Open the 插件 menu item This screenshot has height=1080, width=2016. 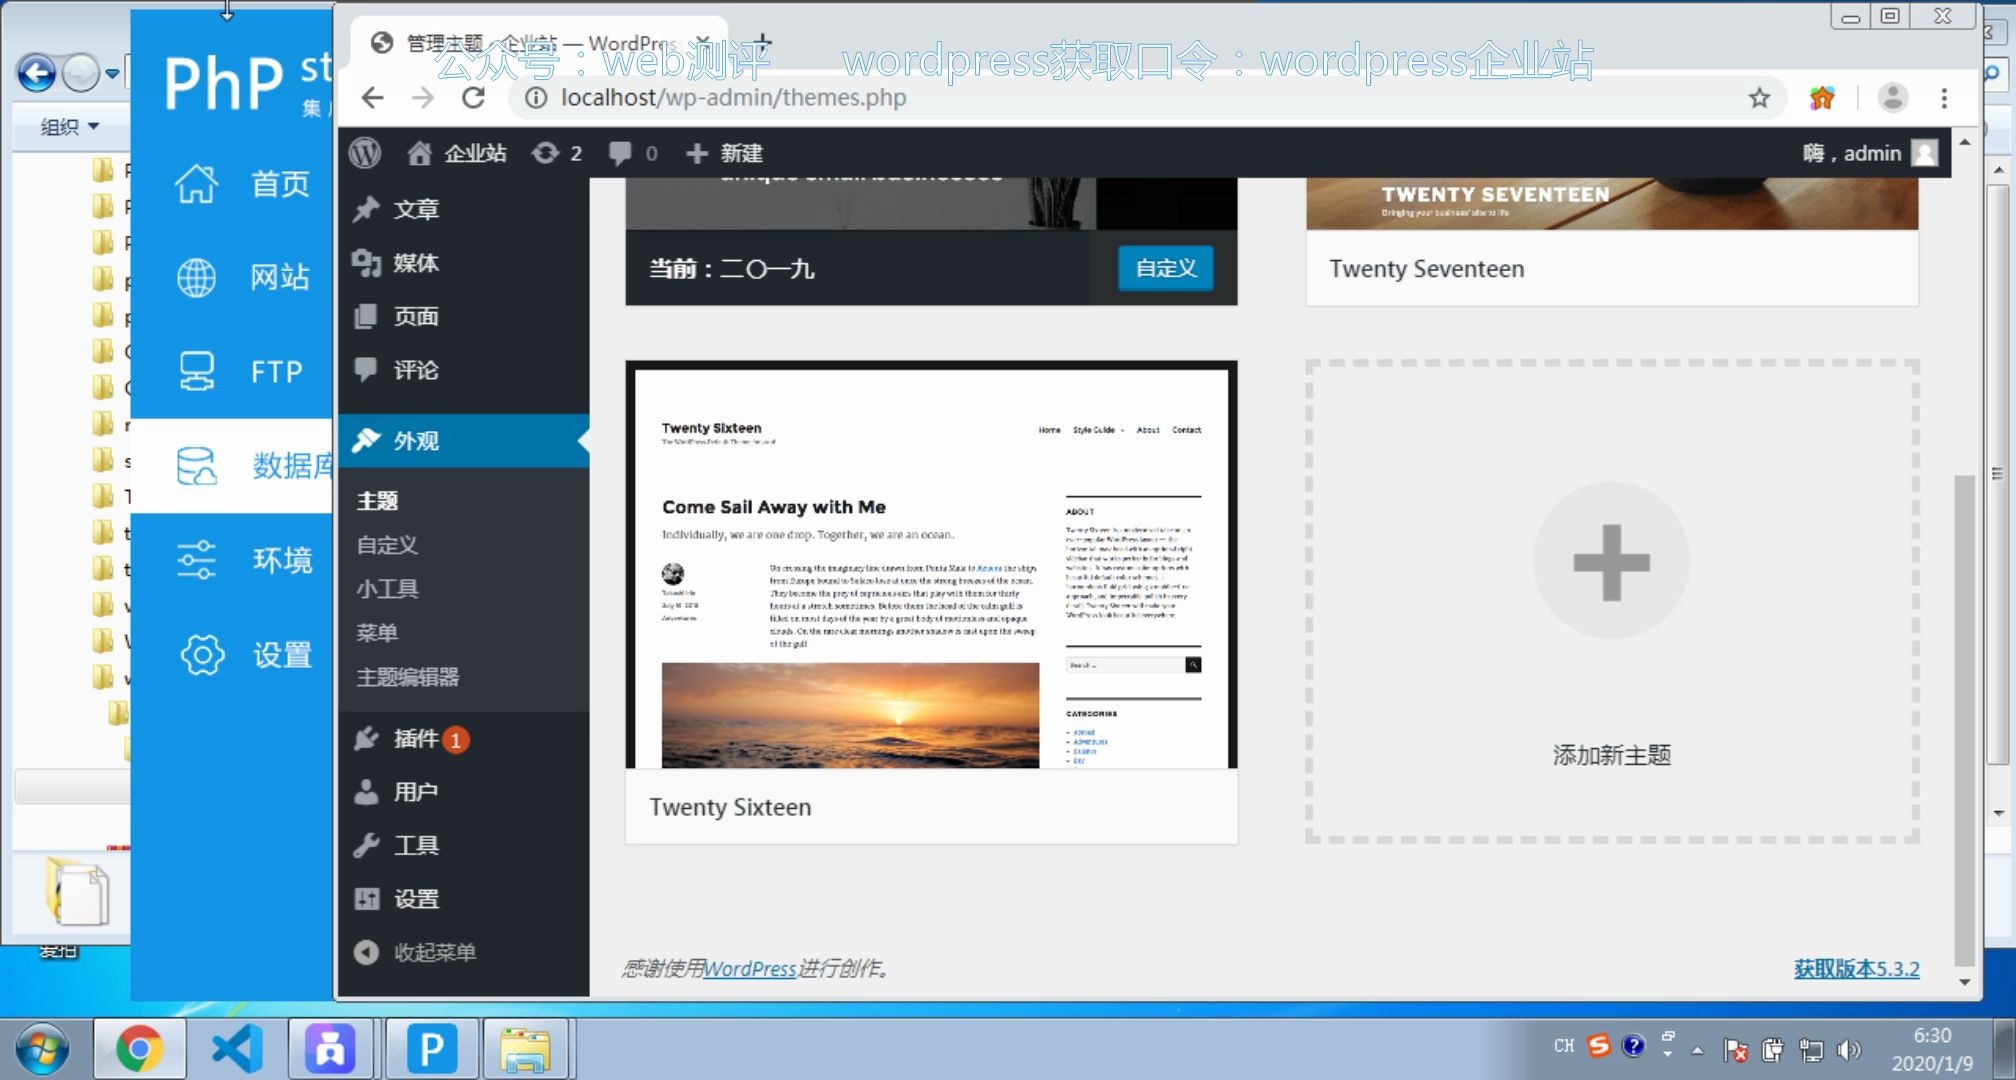pos(415,739)
